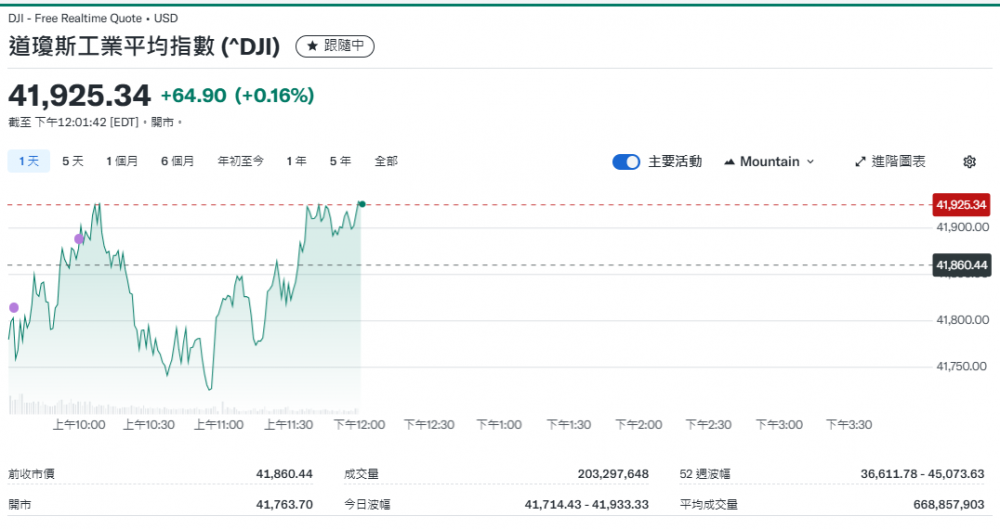Switch chart to the 1年 range
The image size is (1000, 529).
tap(296, 161)
